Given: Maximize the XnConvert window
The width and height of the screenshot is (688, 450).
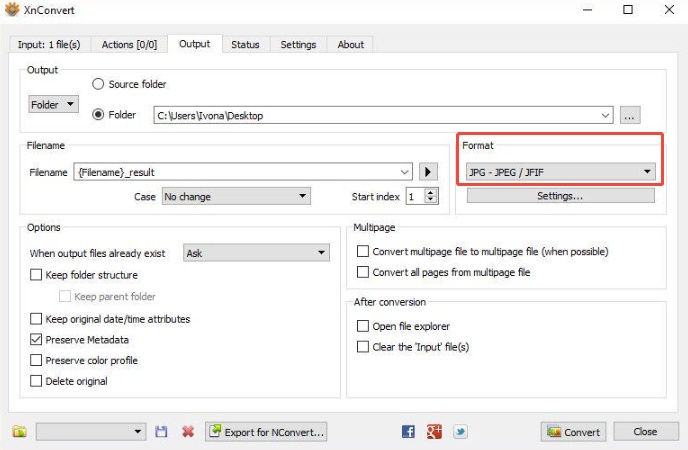Looking at the screenshot, I should pos(628,9).
